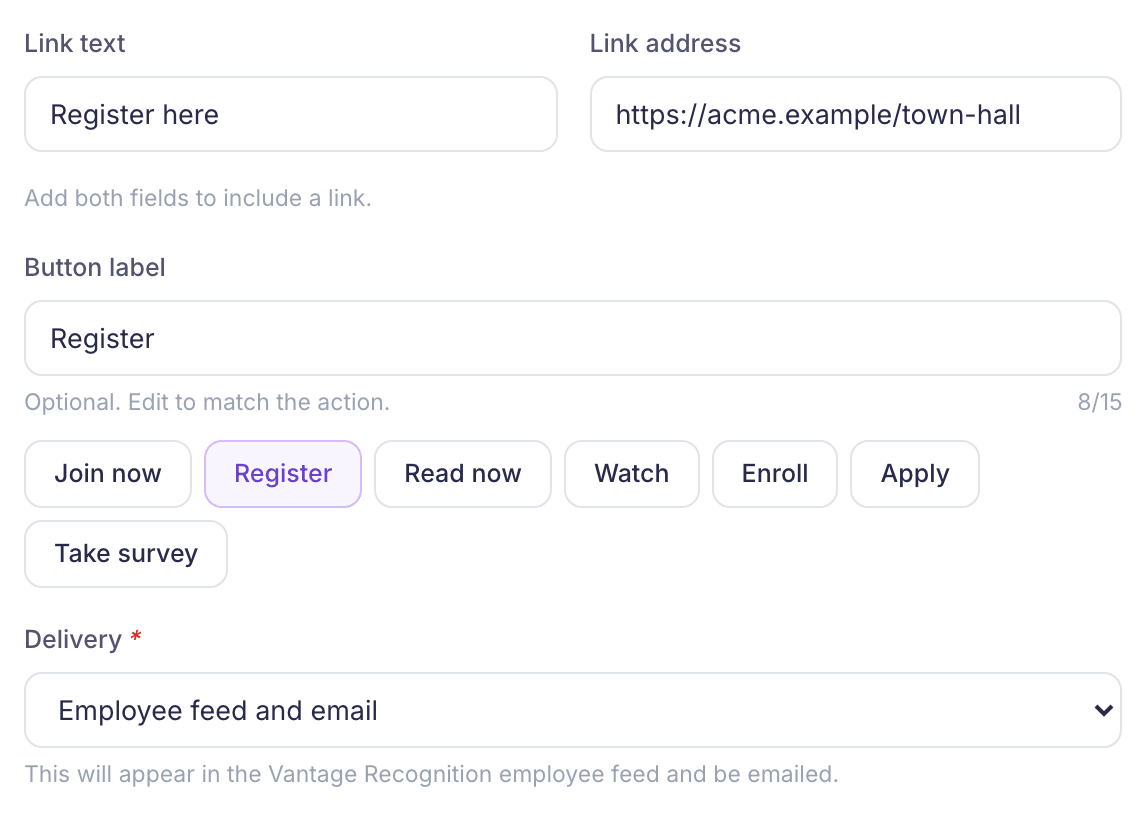Click the Link address input field
The width and height of the screenshot is (1146, 814).
point(856,114)
